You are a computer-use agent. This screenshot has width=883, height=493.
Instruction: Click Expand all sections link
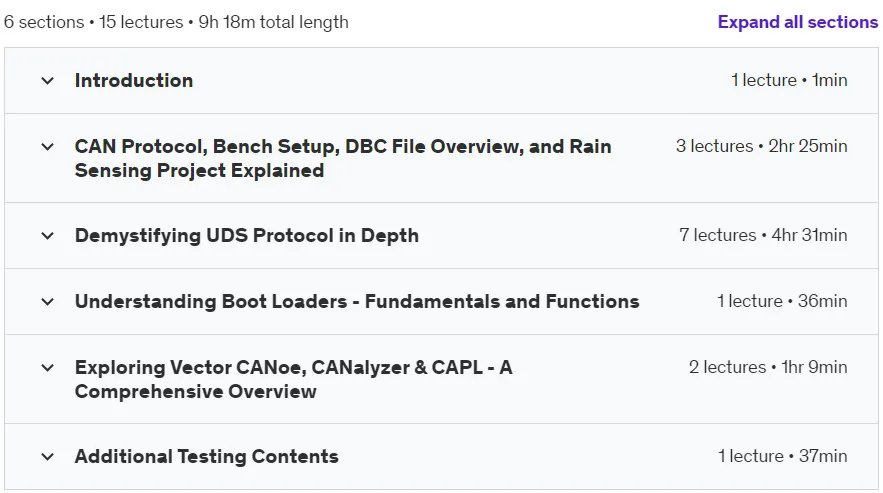[797, 22]
